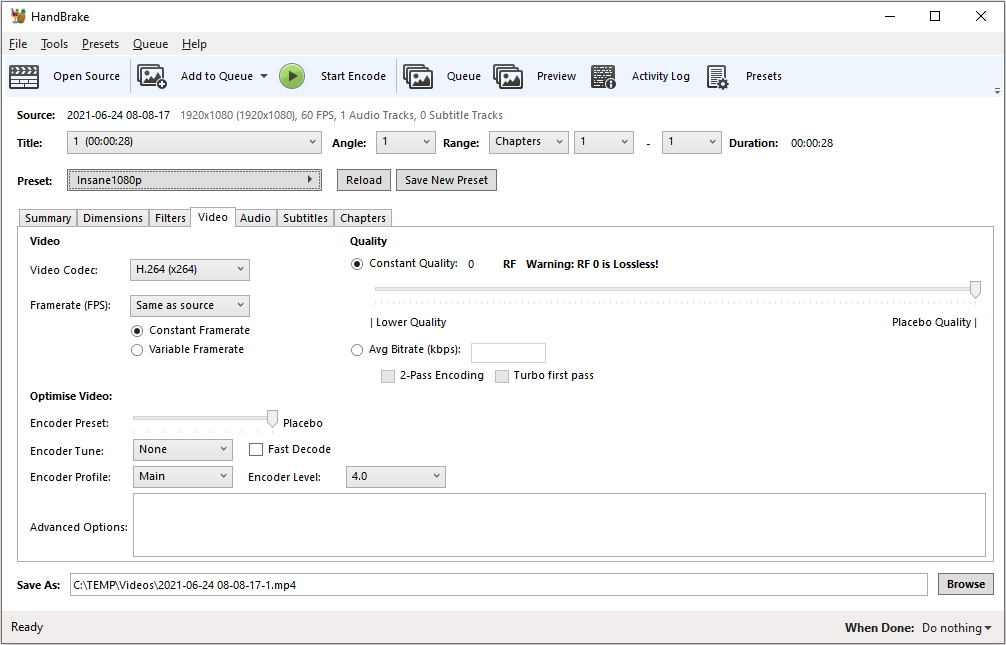Expand the Add to Queue dropdown arrow
The image size is (1006, 645).
coord(264,76)
